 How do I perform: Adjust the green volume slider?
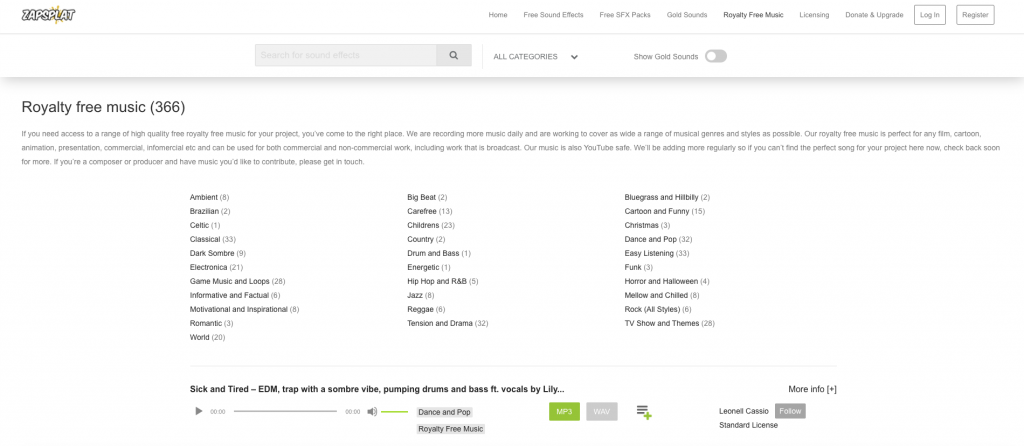click(x=395, y=411)
